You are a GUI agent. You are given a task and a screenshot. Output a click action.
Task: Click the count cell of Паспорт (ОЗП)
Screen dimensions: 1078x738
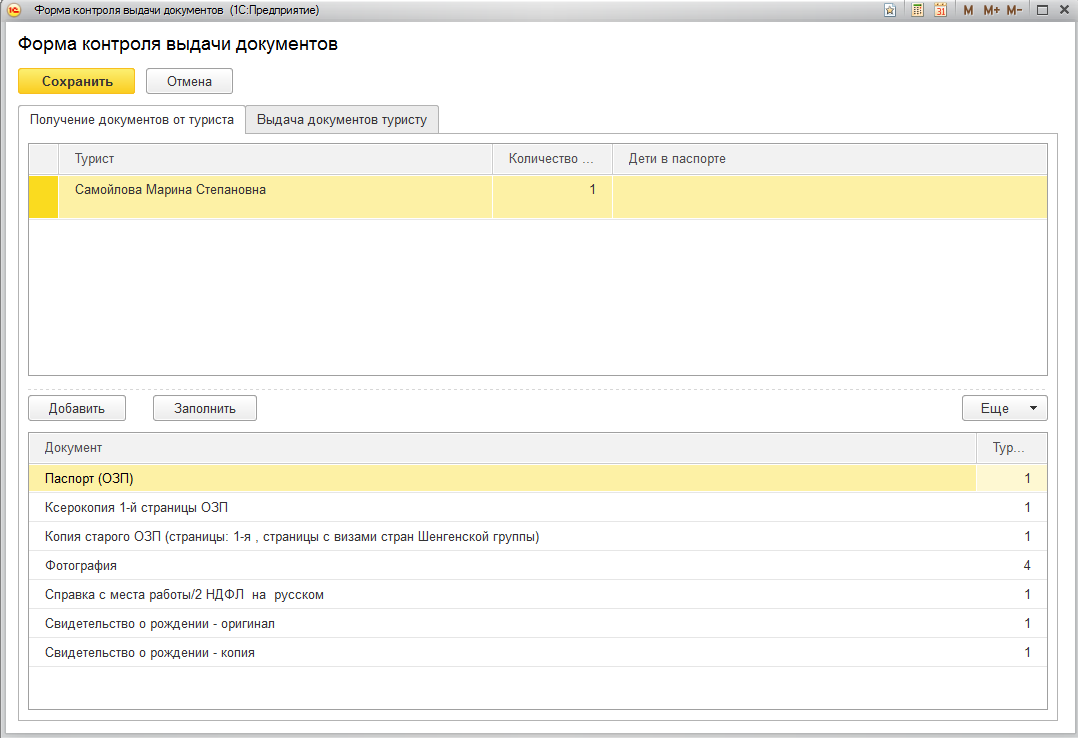(x=1011, y=478)
